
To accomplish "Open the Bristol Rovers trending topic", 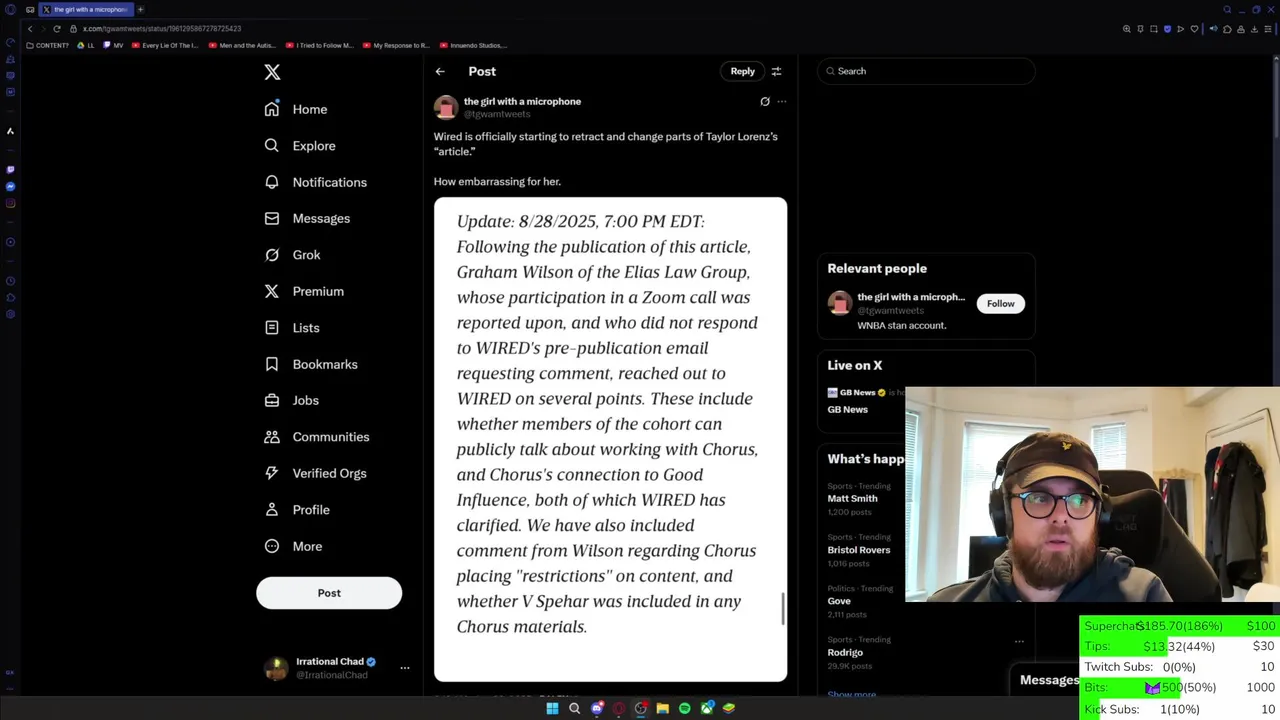I will [858, 550].
